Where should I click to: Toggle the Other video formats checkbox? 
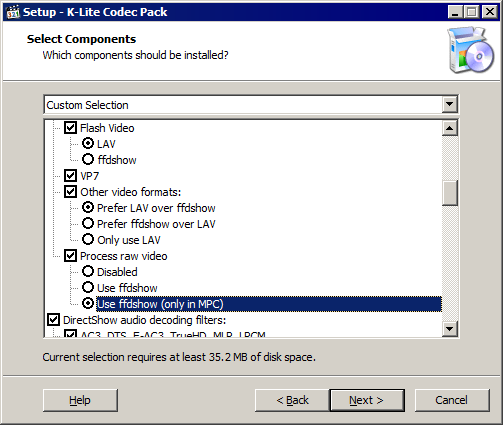(x=70, y=192)
